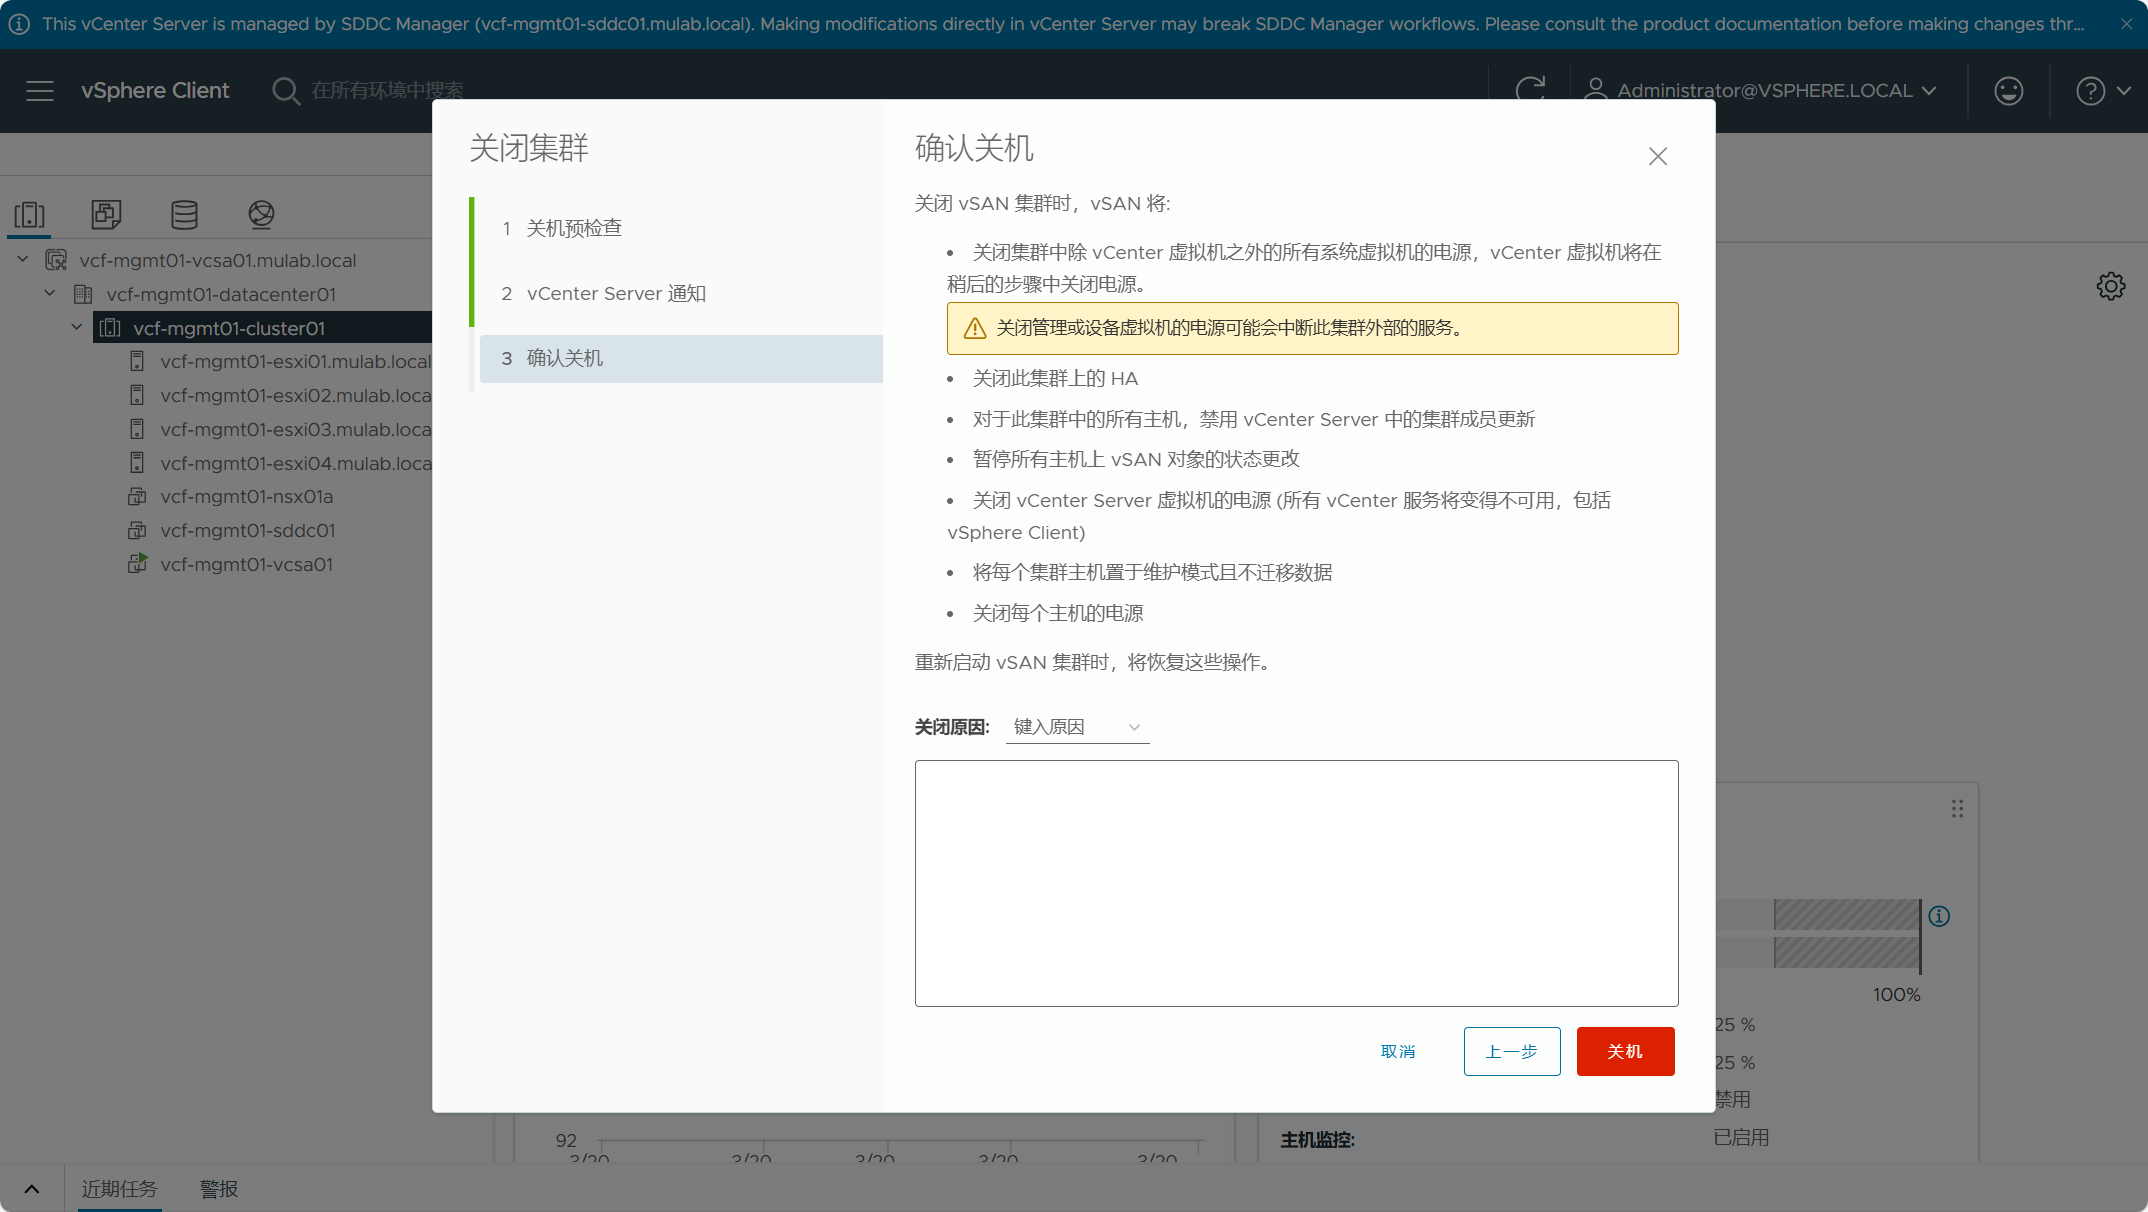This screenshot has height=1212, width=2148.
Task: Open the hamburger navigation menu
Action: (40, 91)
